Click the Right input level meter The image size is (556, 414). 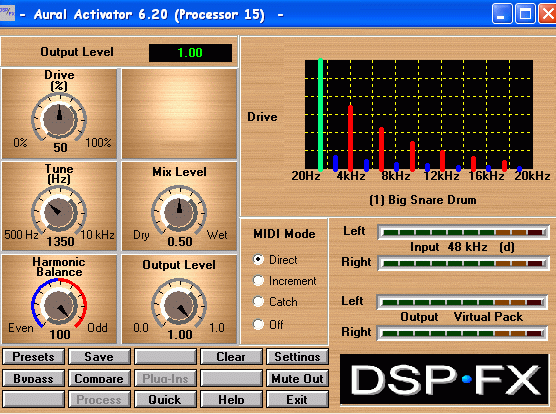click(x=464, y=263)
